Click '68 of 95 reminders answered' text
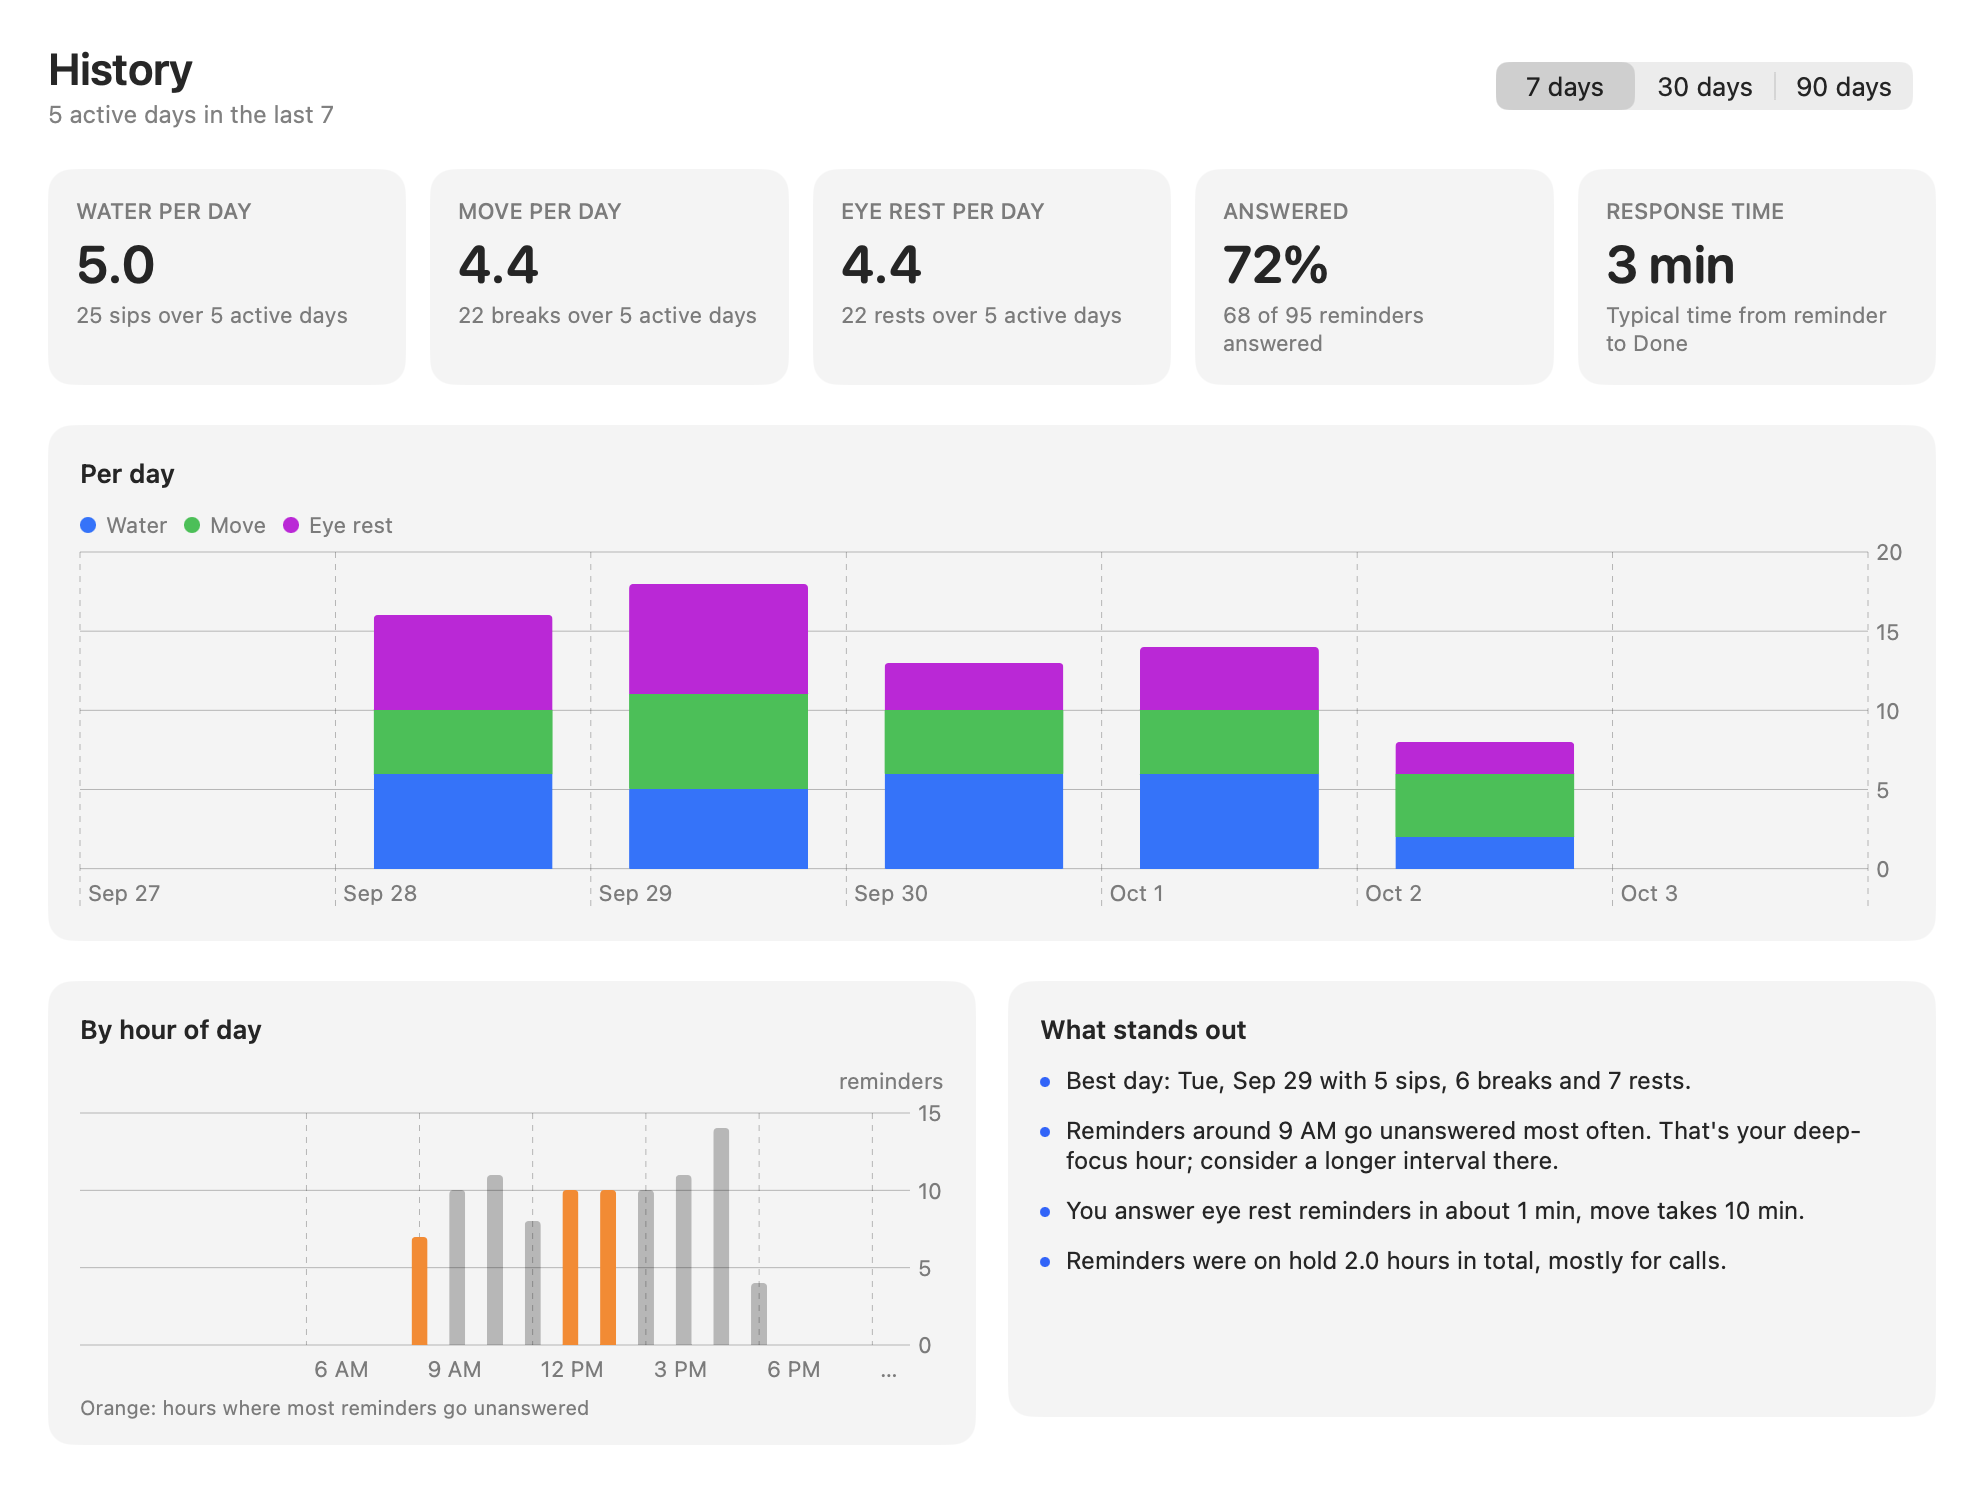 1323,329
